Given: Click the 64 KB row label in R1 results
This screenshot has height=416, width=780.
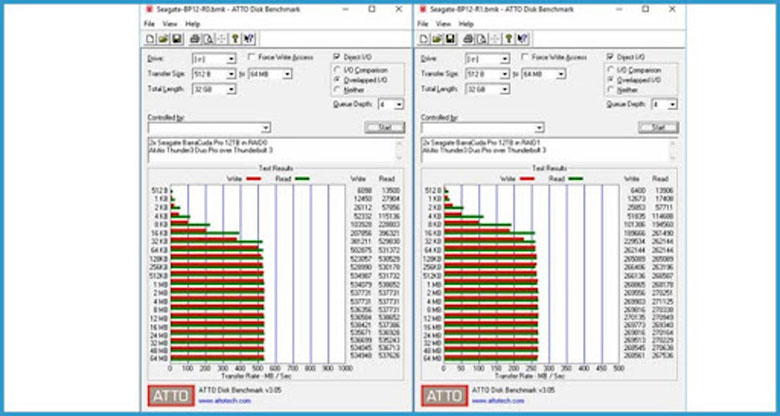Looking at the screenshot, I should (433, 249).
